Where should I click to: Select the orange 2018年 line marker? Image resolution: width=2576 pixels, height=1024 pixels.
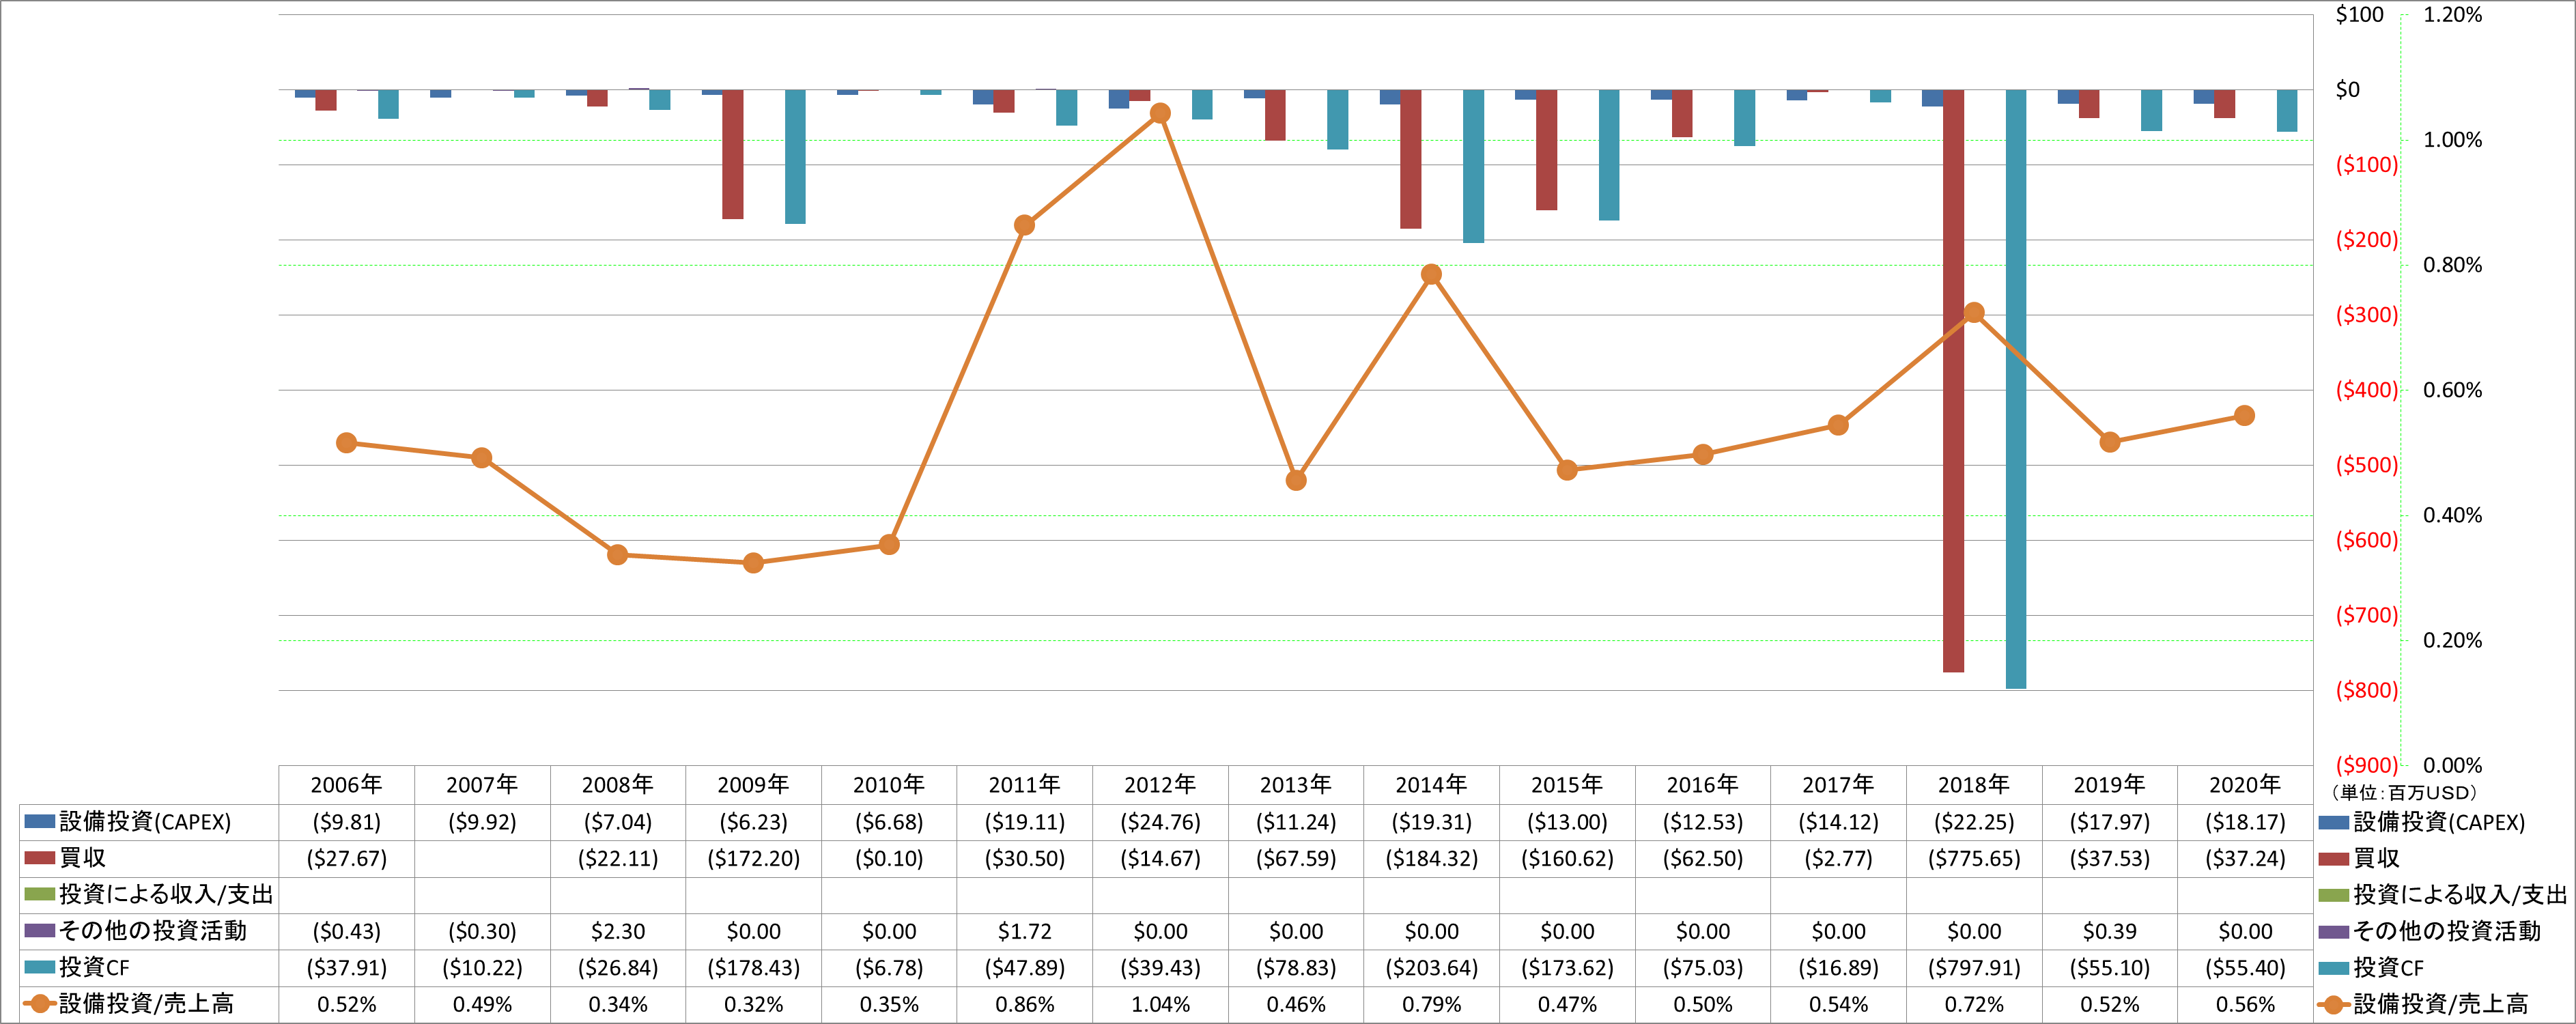click(1974, 313)
